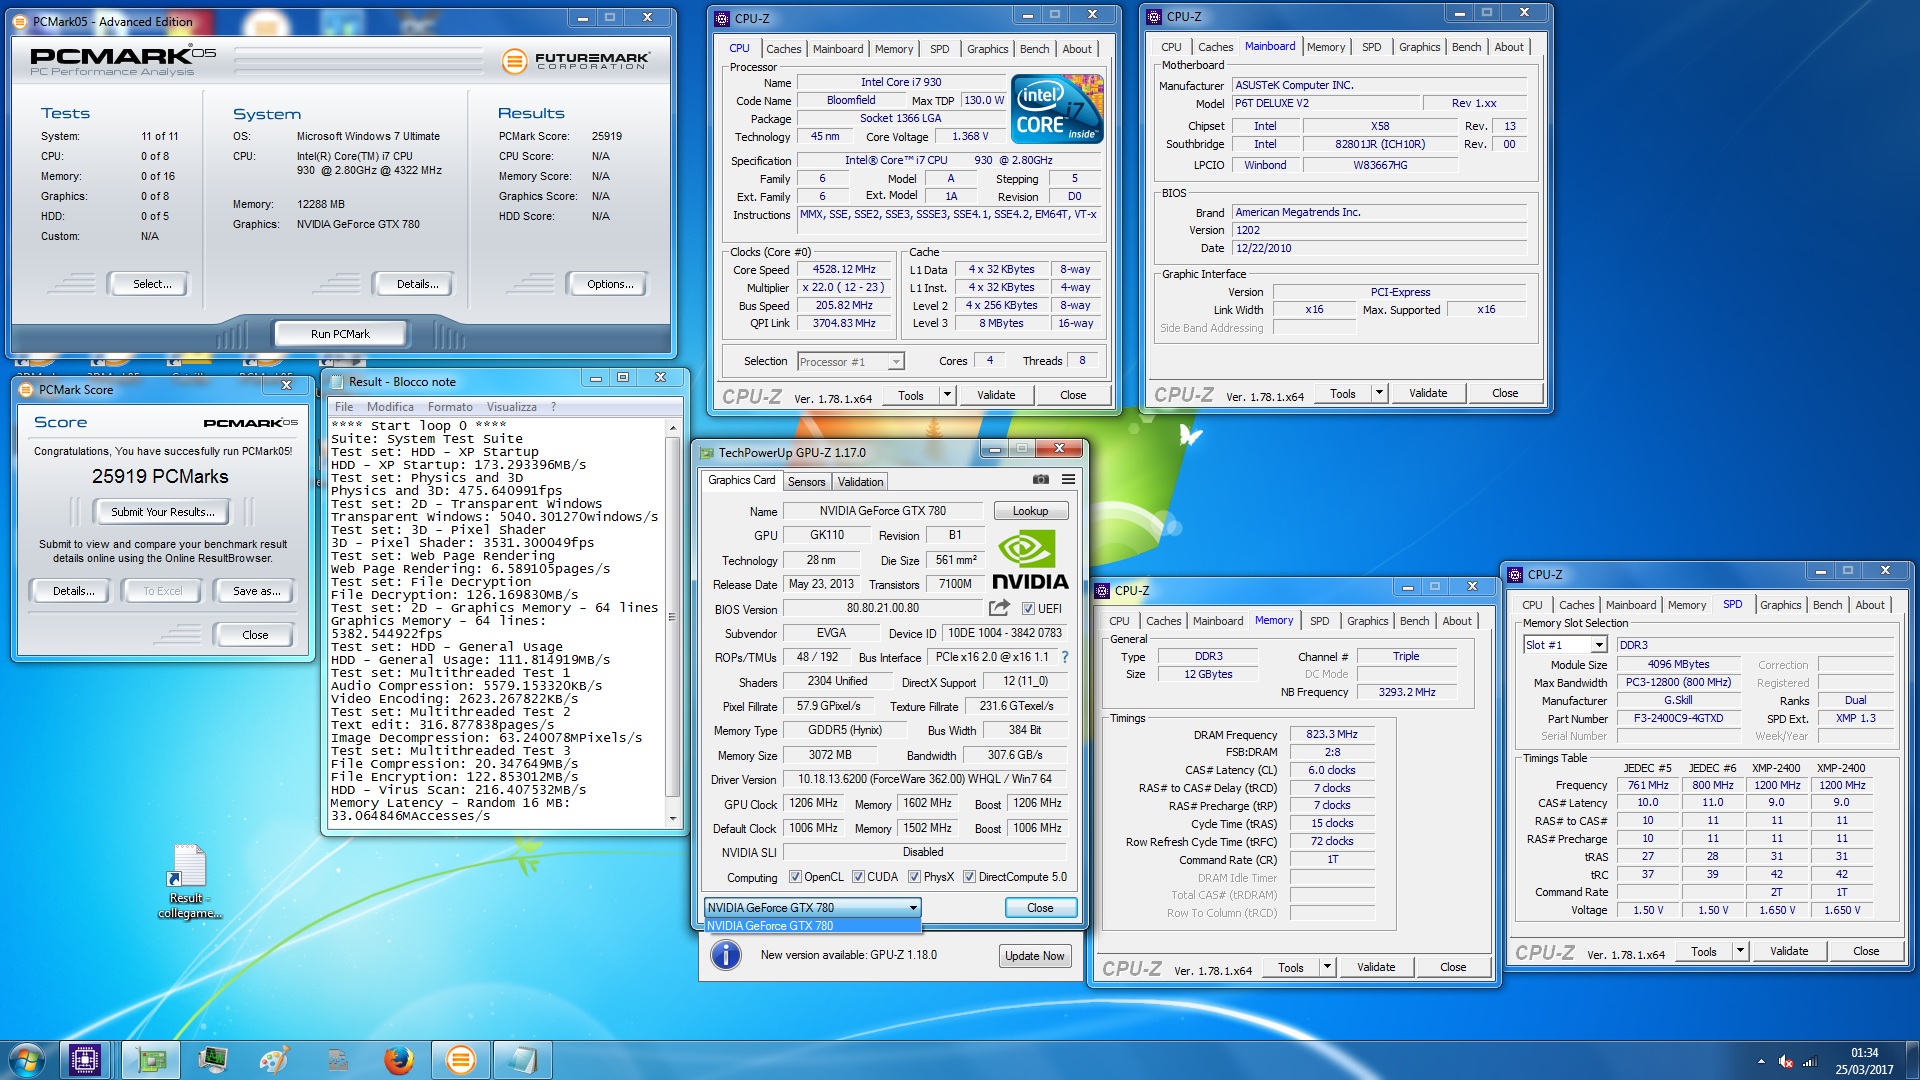1920x1080 pixels.
Task: Click the network signal tray icon
Action: pos(1809,1061)
